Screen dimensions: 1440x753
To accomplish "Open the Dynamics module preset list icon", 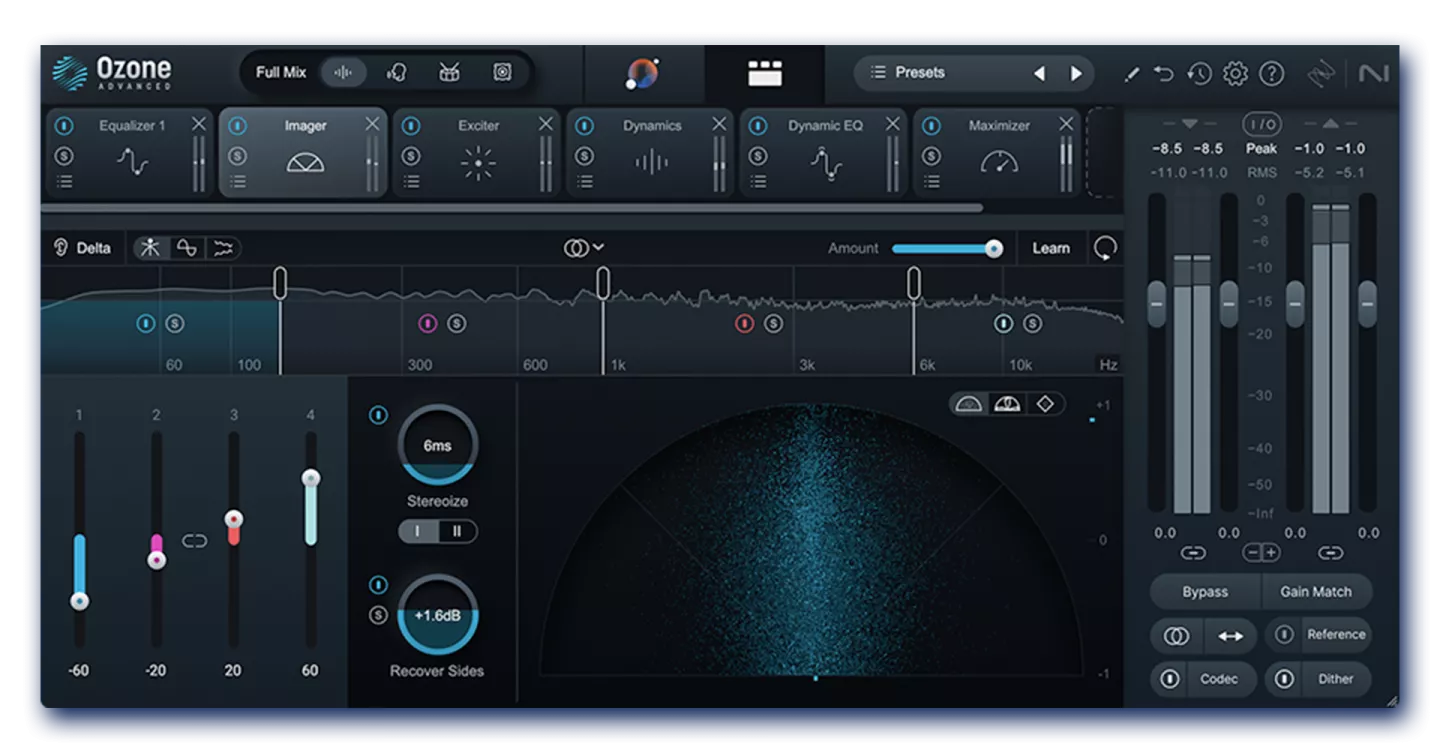I will (x=585, y=182).
